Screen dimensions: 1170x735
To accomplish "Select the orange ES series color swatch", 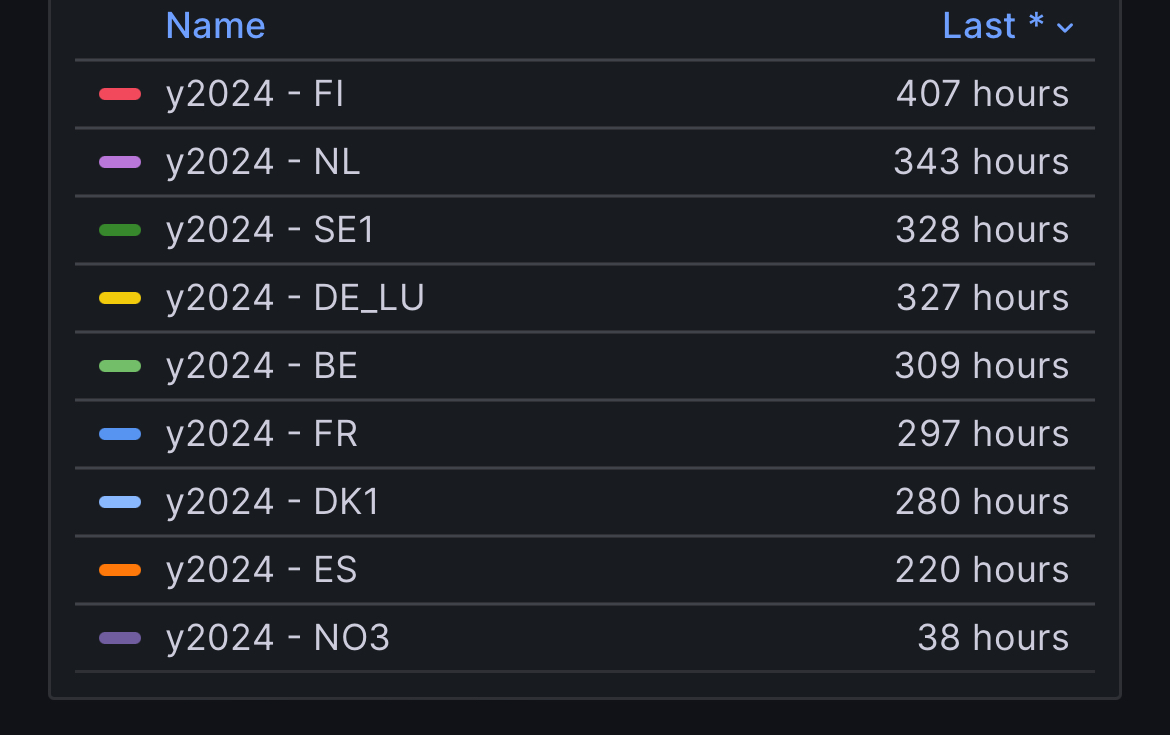I will (x=120, y=570).
